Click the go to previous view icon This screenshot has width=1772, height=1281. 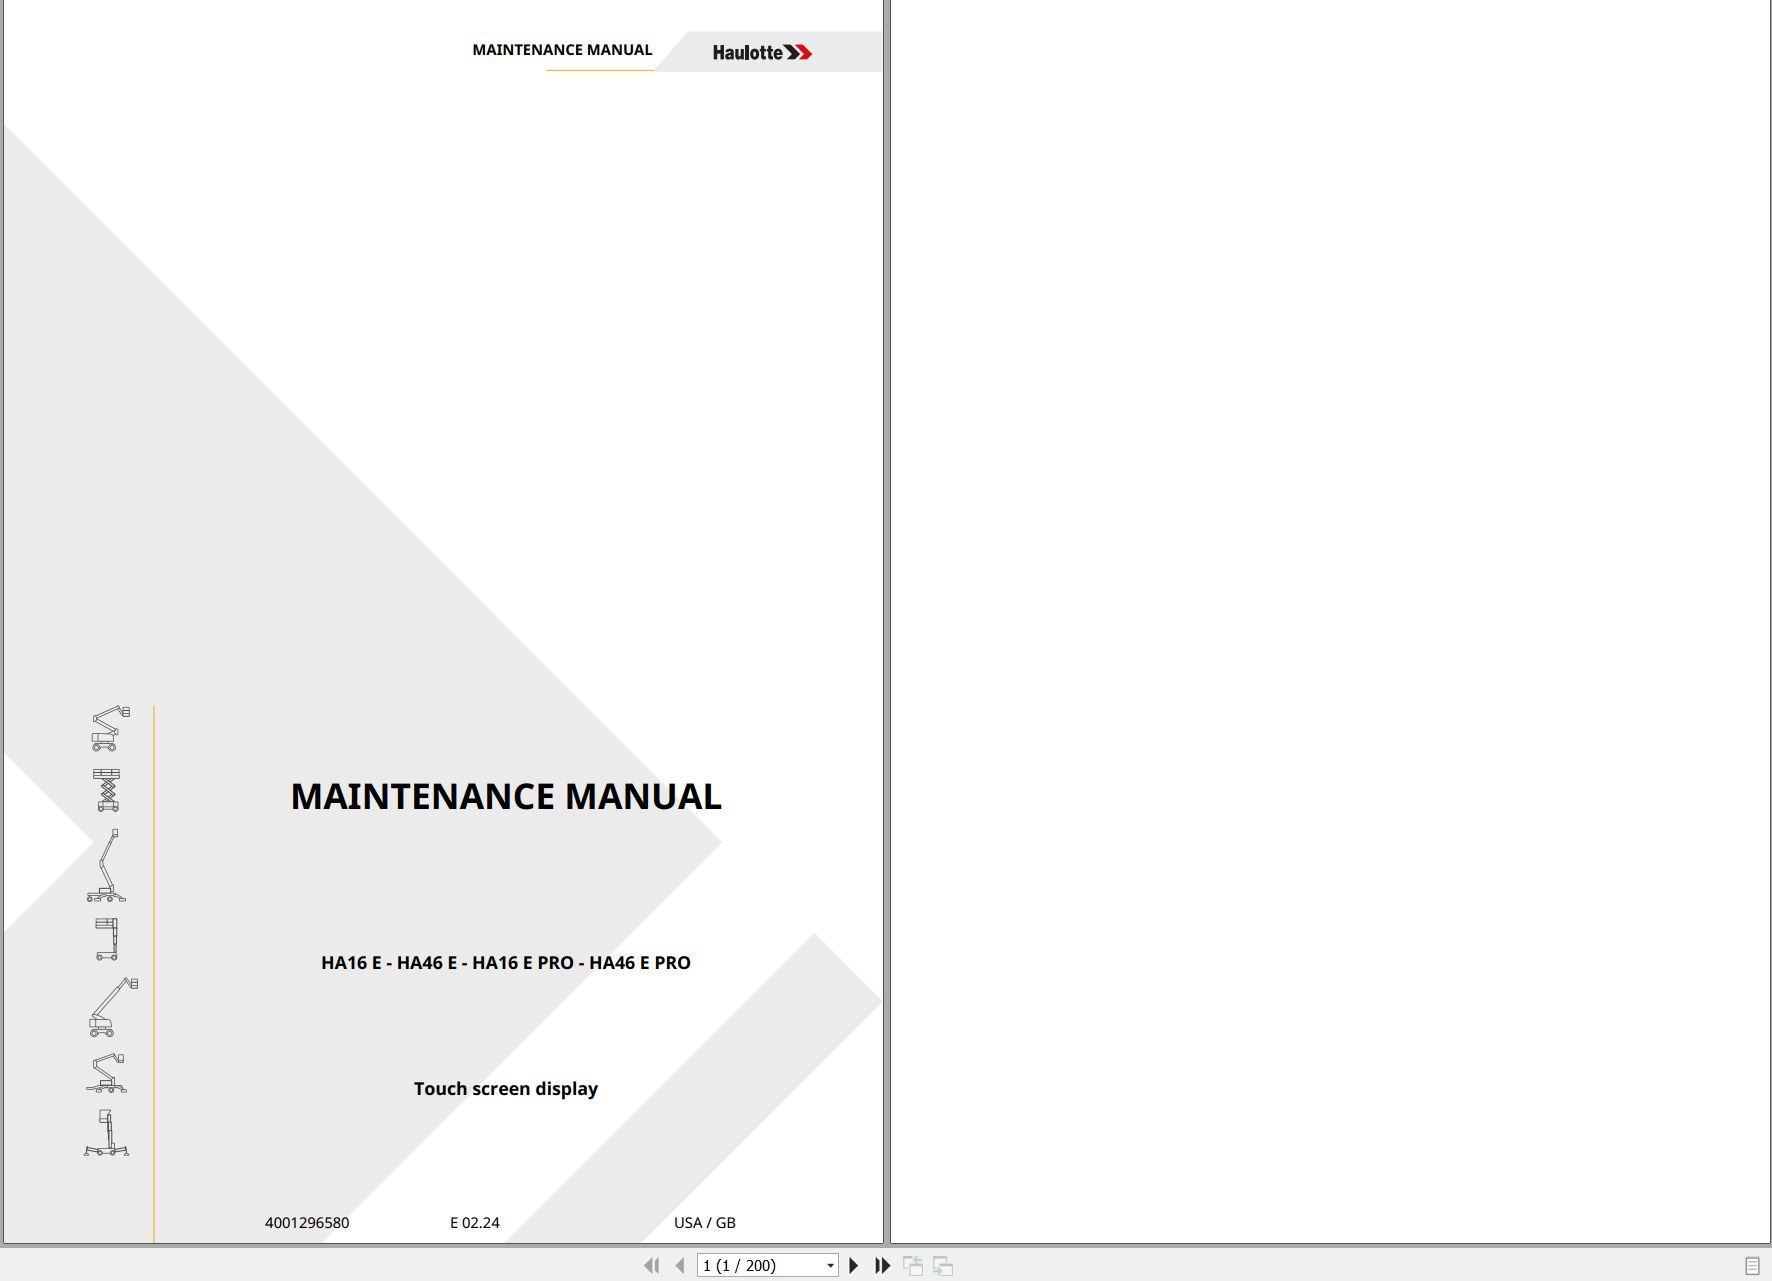point(913,1265)
